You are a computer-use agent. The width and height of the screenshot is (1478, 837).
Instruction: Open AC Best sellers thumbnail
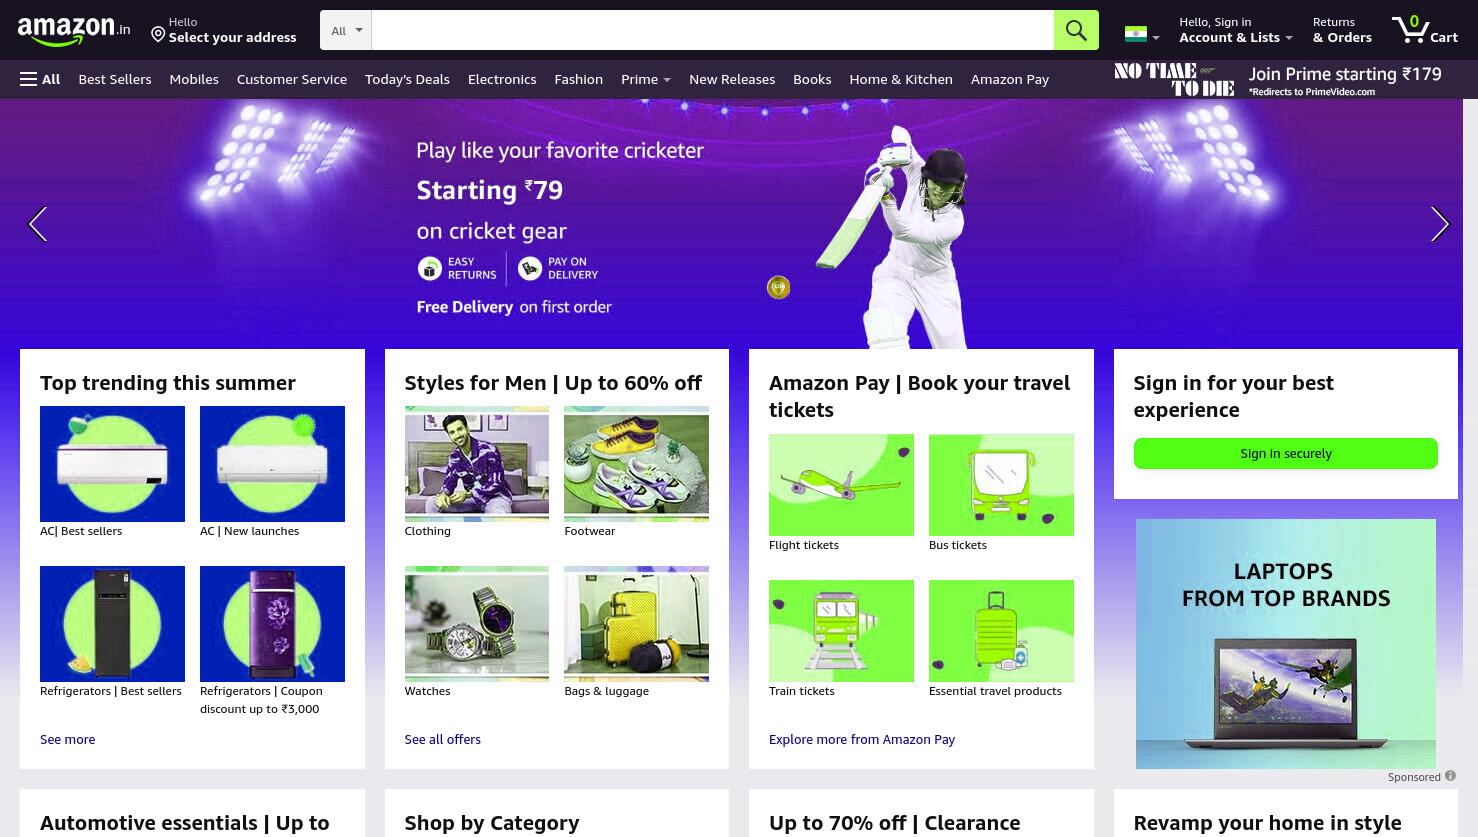click(x=112, y=464)
